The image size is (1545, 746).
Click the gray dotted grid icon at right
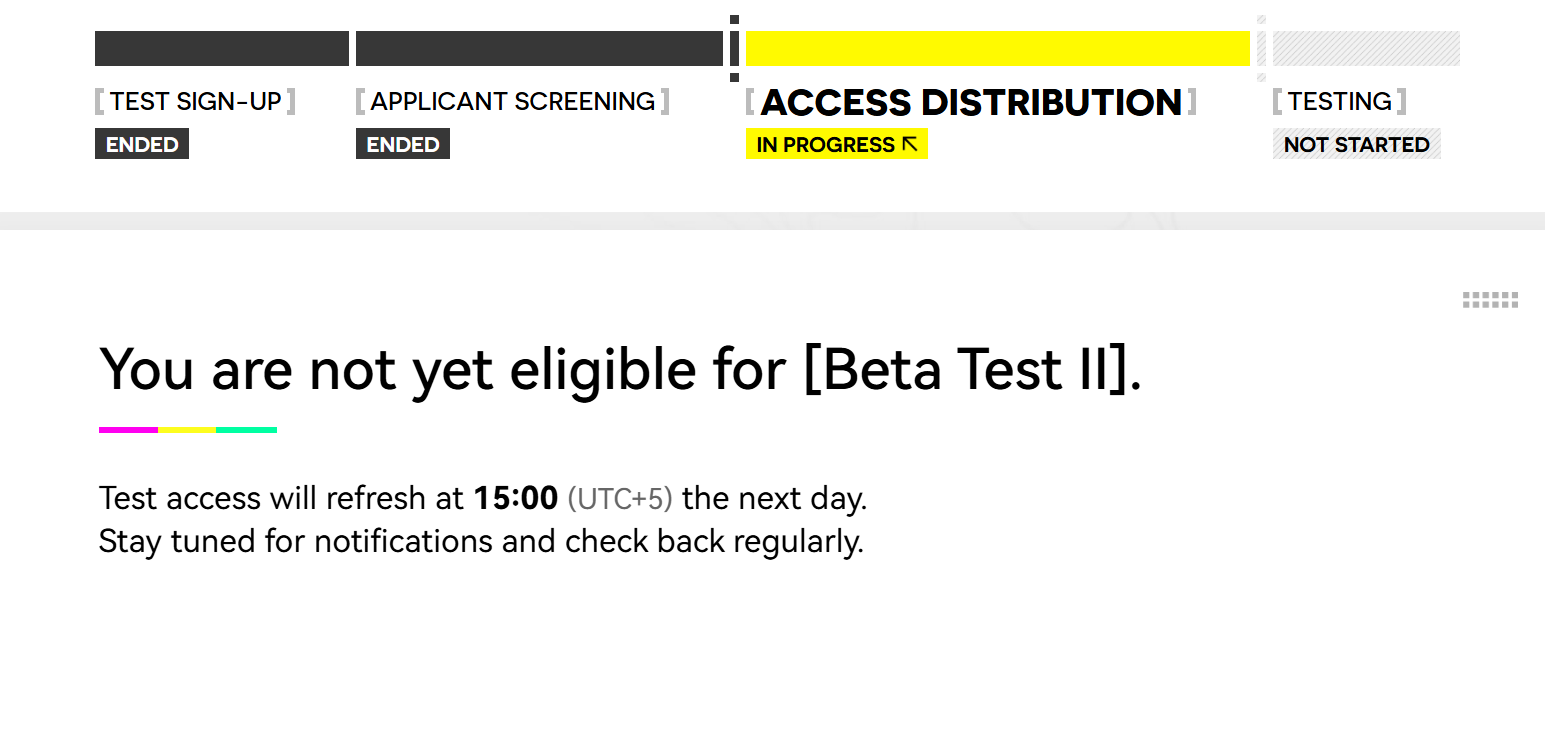pyautogui.click(x=1490, y=300)
